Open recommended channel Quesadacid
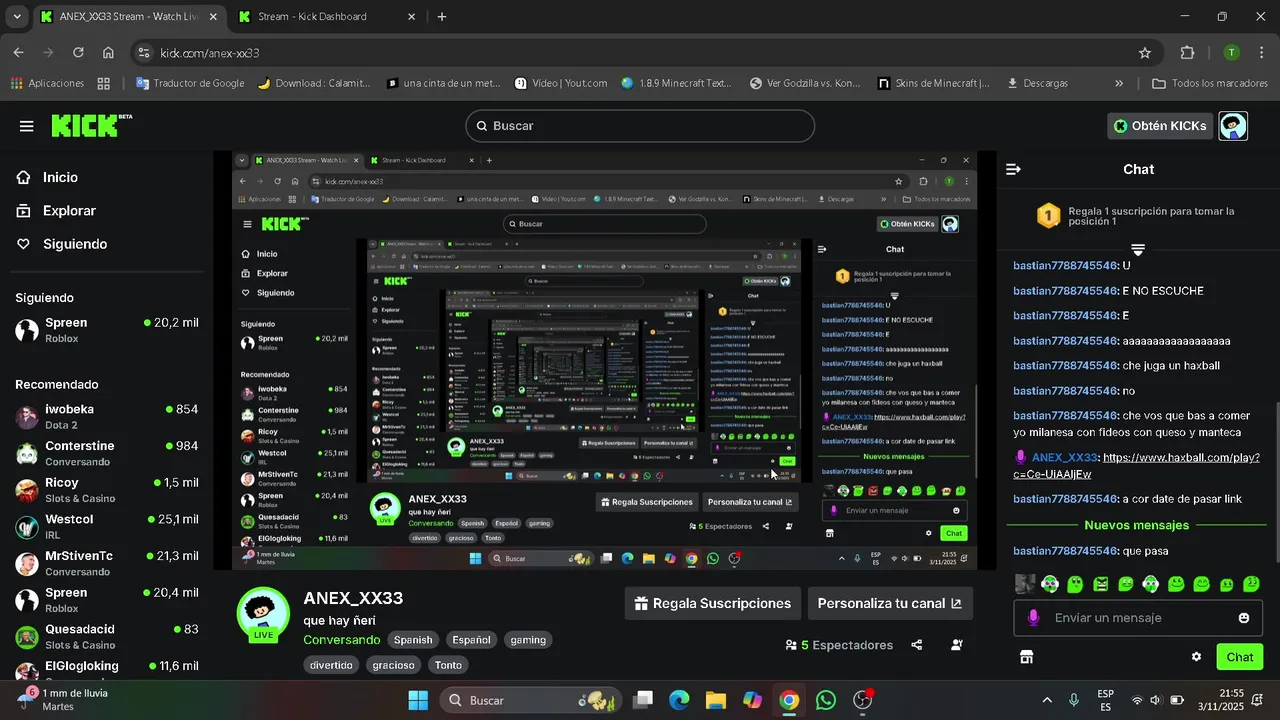Screen dimensions: 1280x720 pos(107,636)
